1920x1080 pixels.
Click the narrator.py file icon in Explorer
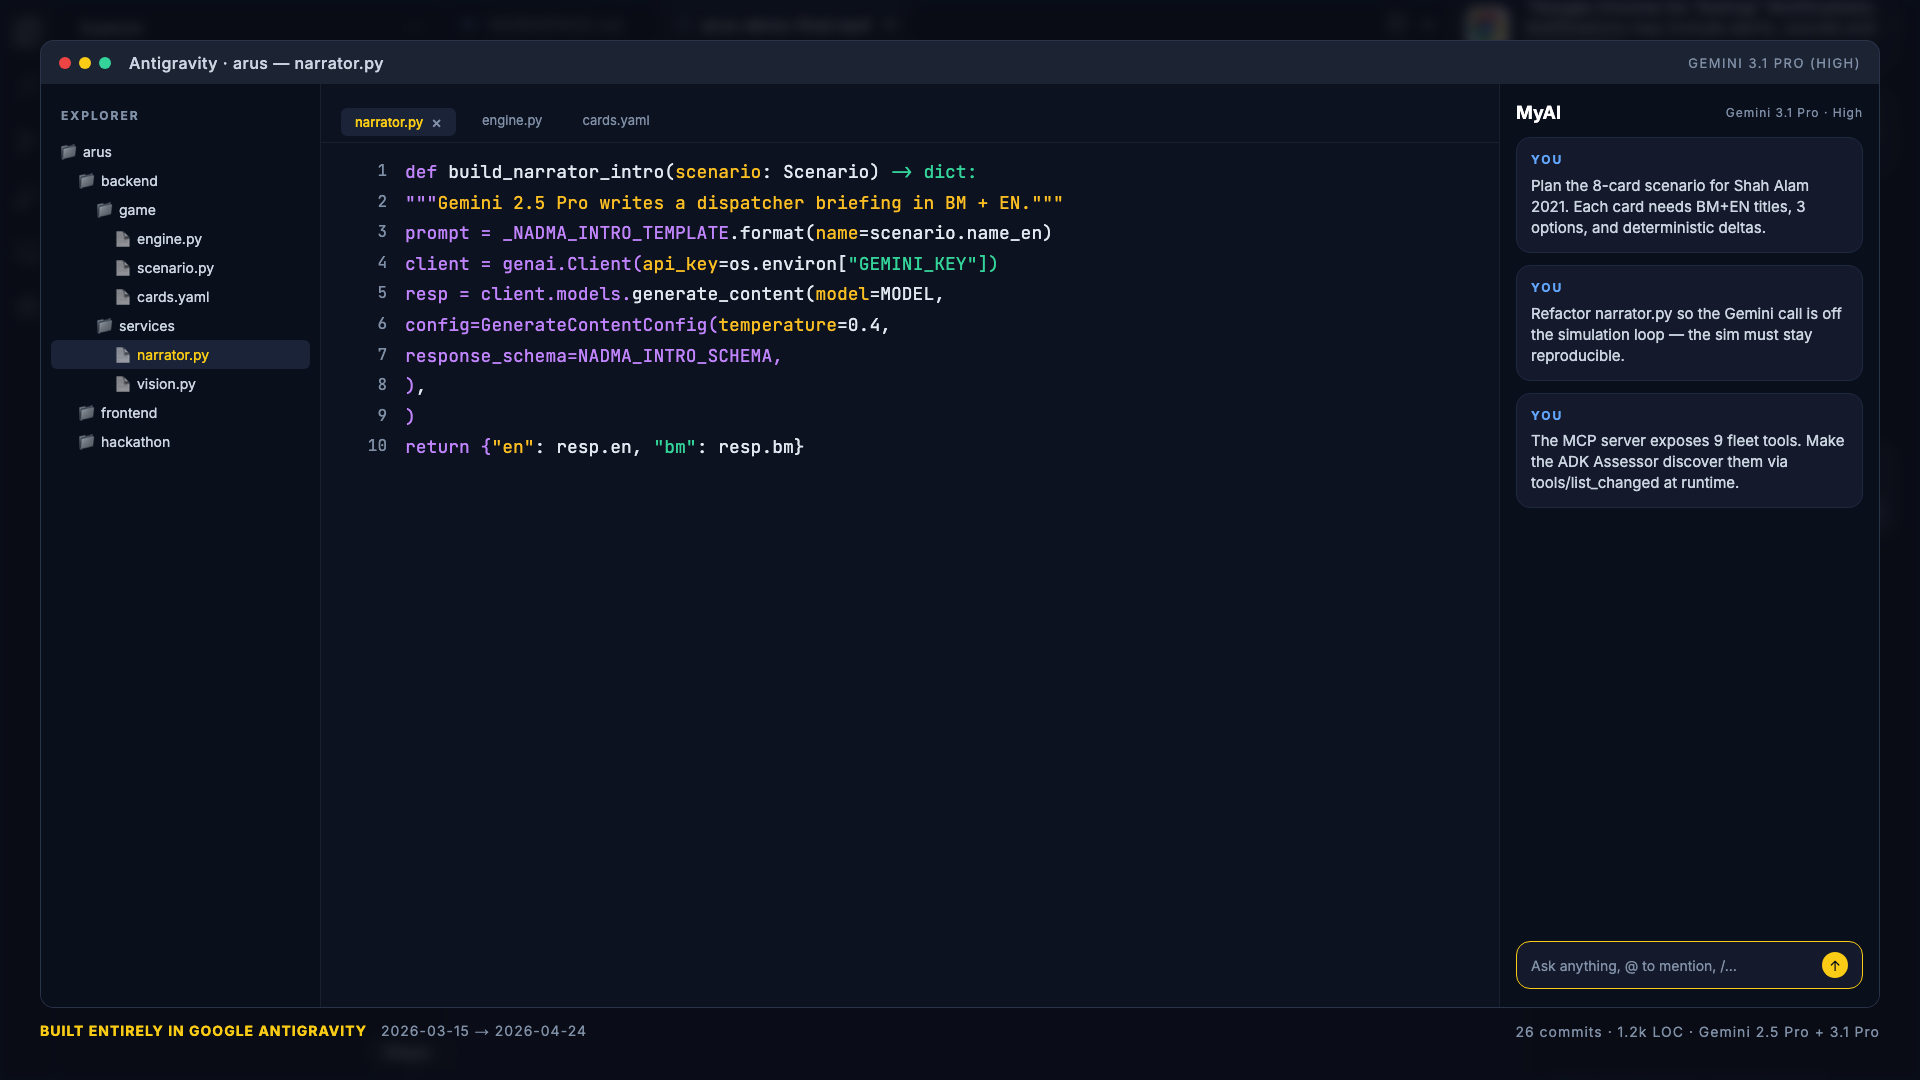point(122,355)
